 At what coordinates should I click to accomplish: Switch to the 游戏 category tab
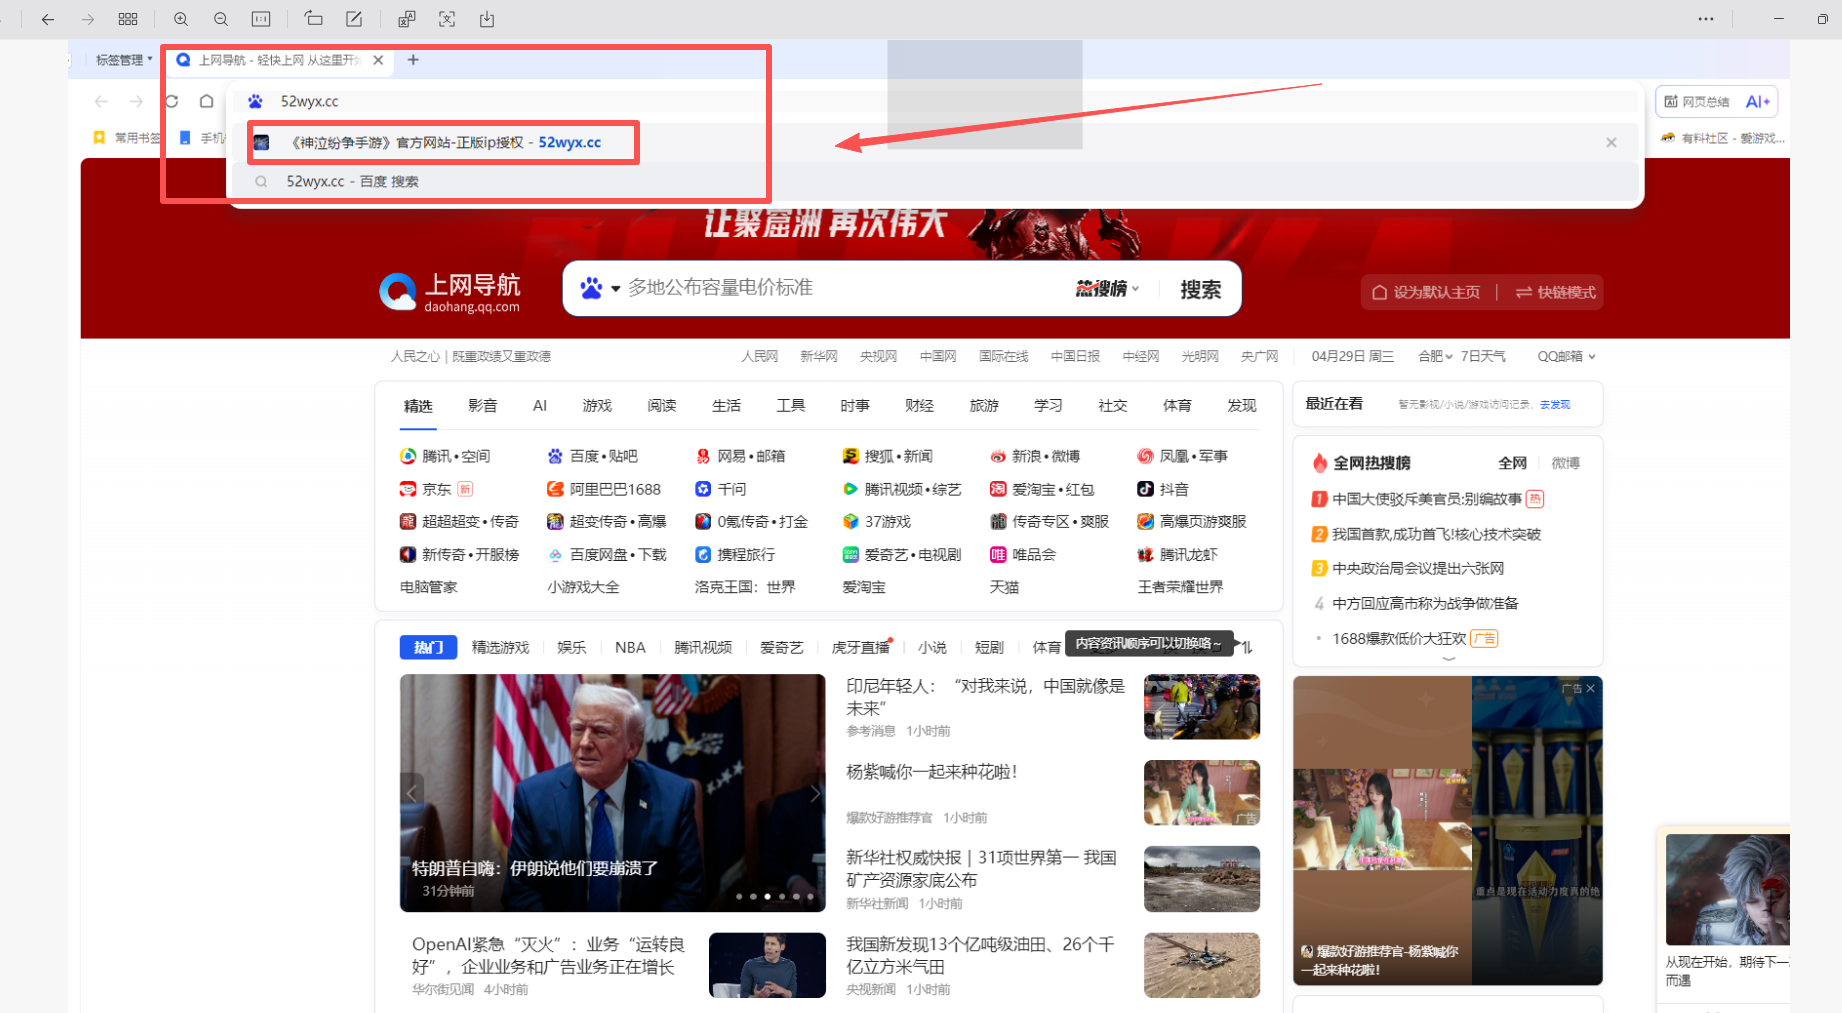pyautogui.click(x=596, y=405)
